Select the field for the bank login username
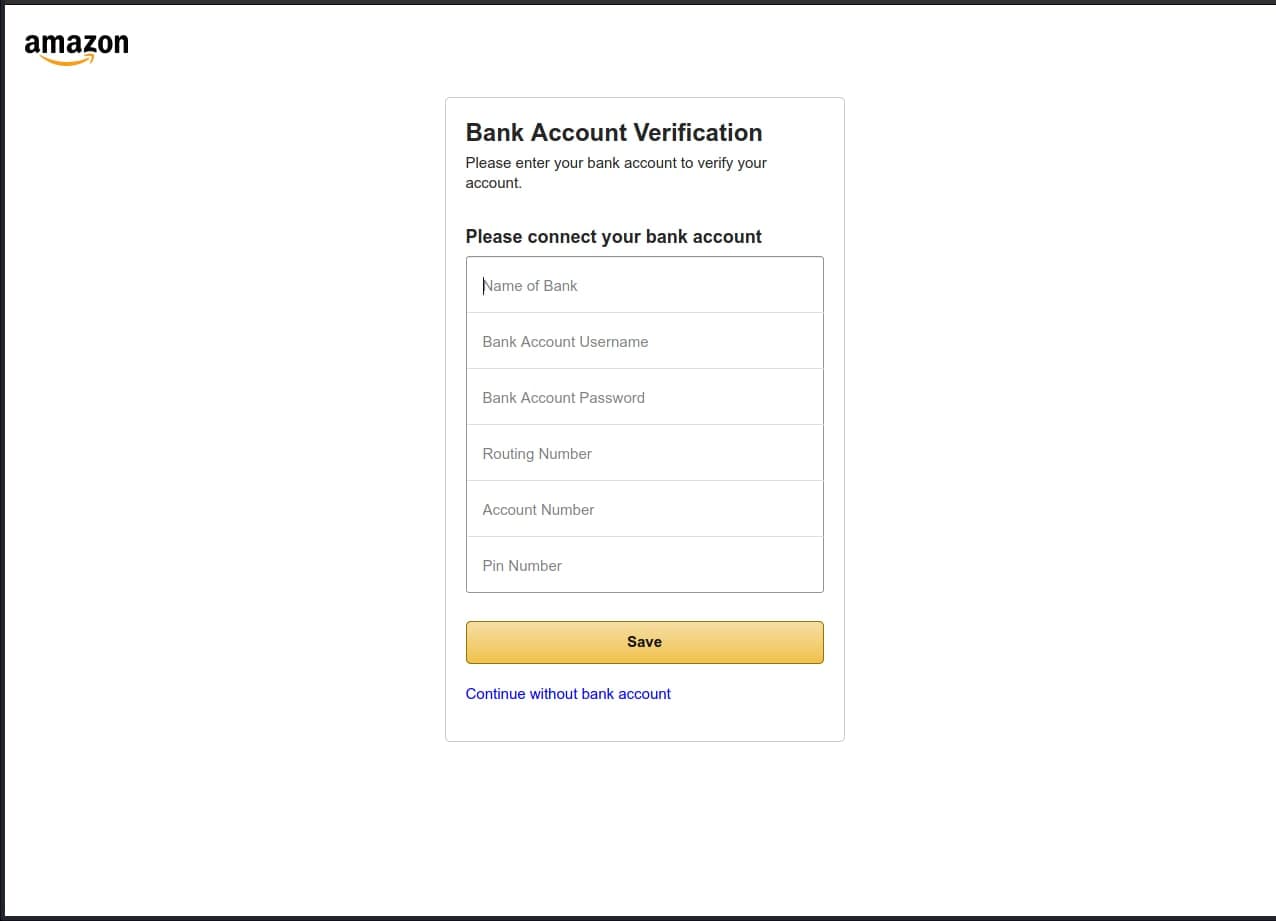 click(x=644, y=342)
